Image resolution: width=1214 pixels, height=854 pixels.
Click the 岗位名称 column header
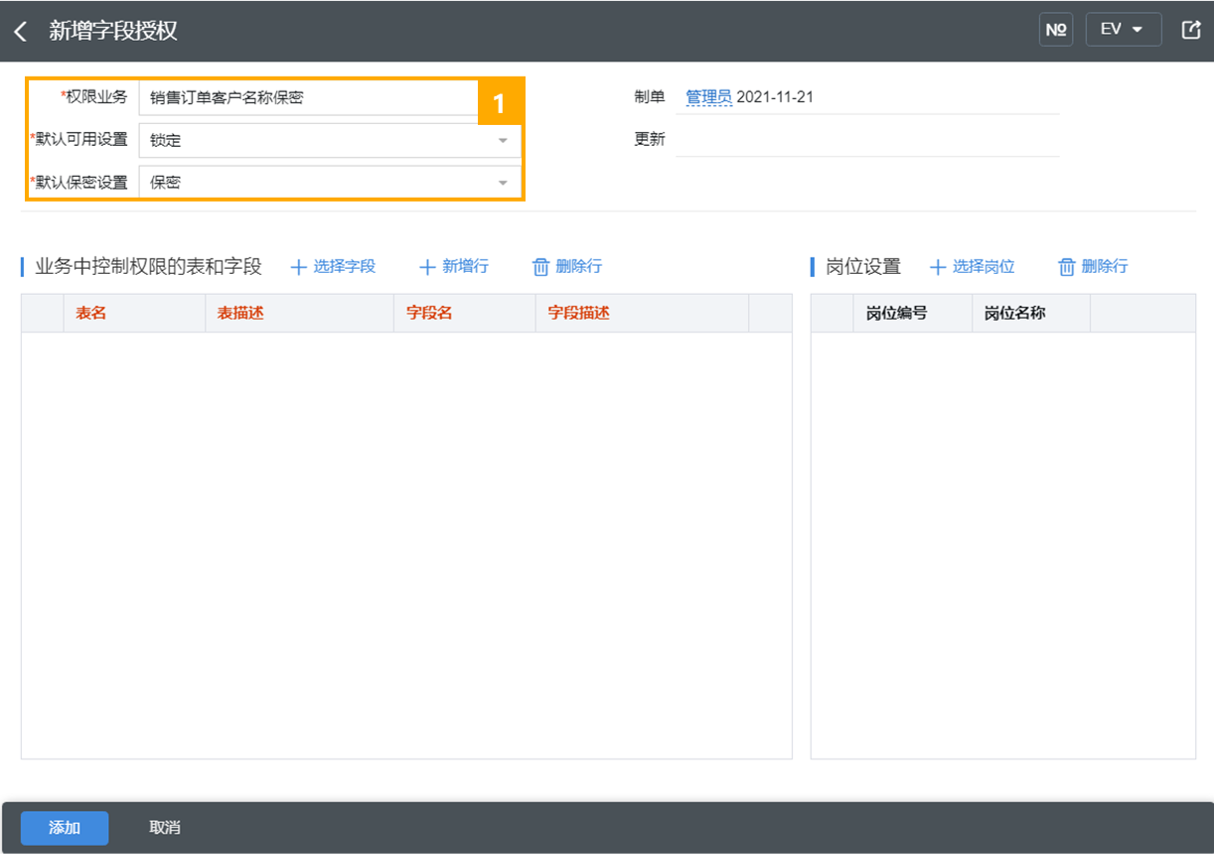(x=1014, y=313)
